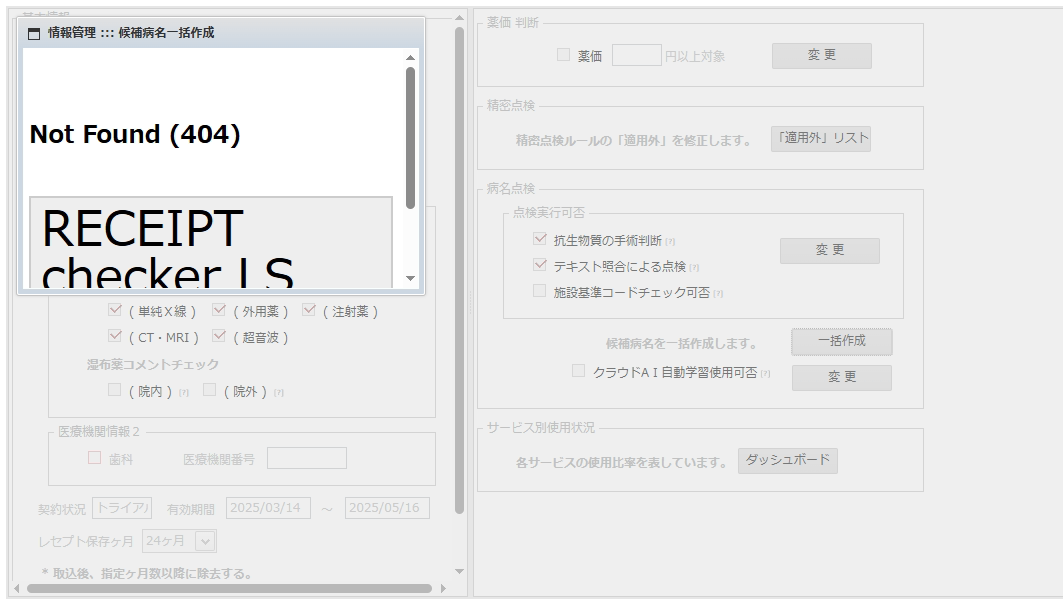
Task: Open help icon next to 抗生物質の手術判断
Action: (x=670, y=242)
